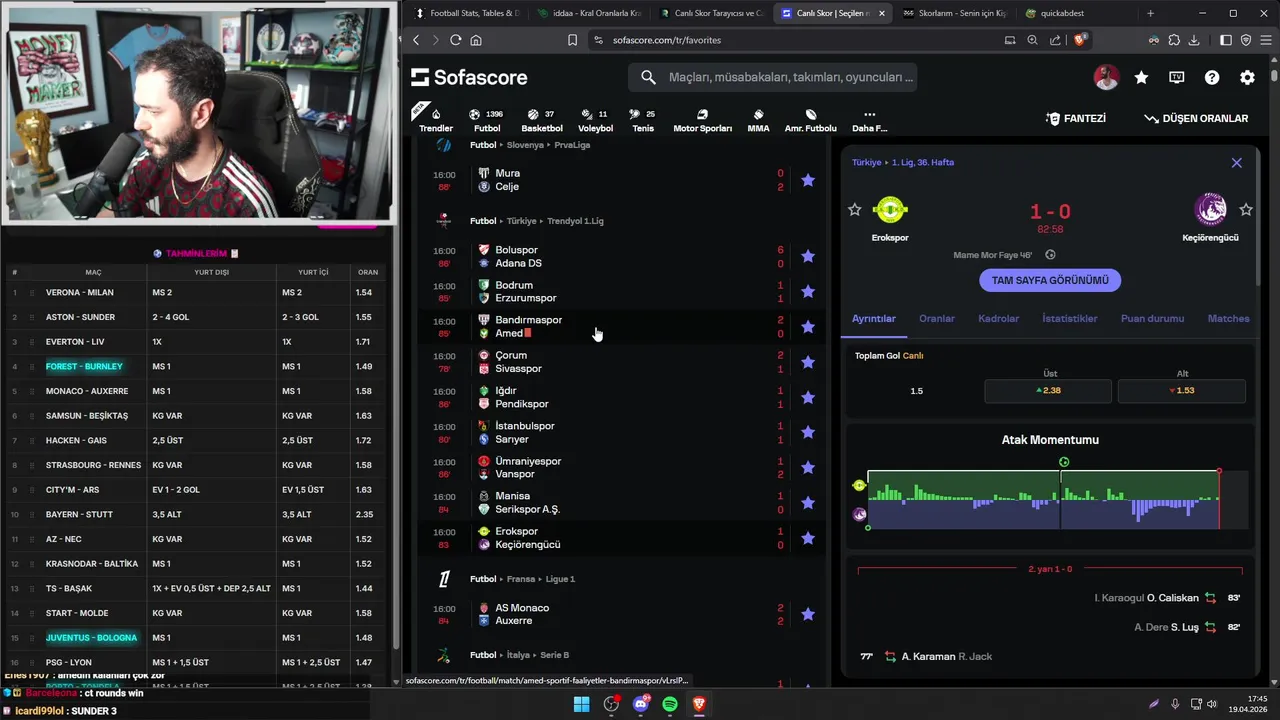Select the Basketbol sport icon
Screen dimensions: 1280x720
pos(541,120)
